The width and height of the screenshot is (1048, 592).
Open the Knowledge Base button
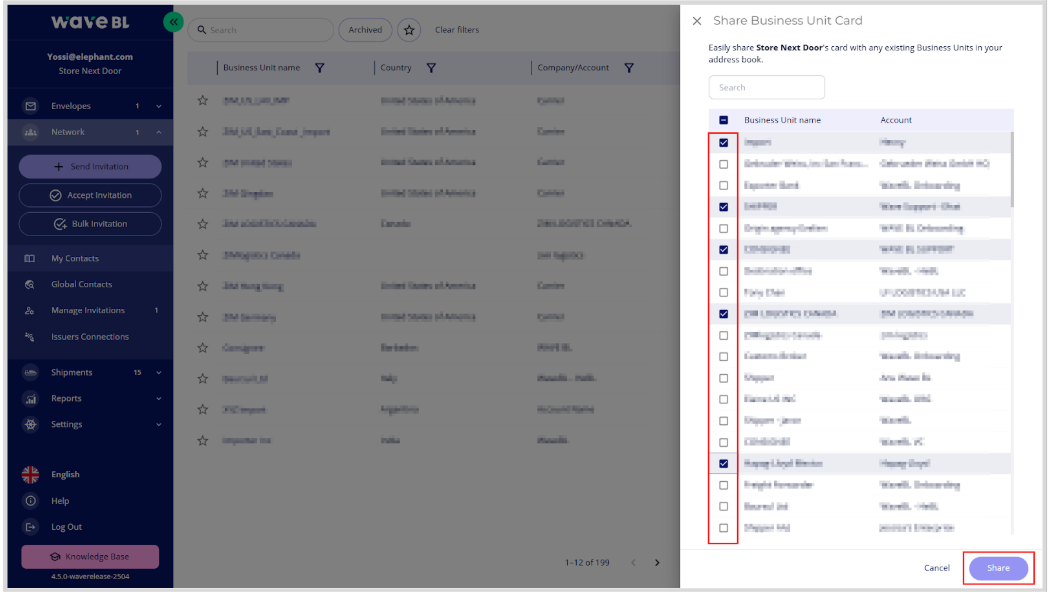[90, 557]
